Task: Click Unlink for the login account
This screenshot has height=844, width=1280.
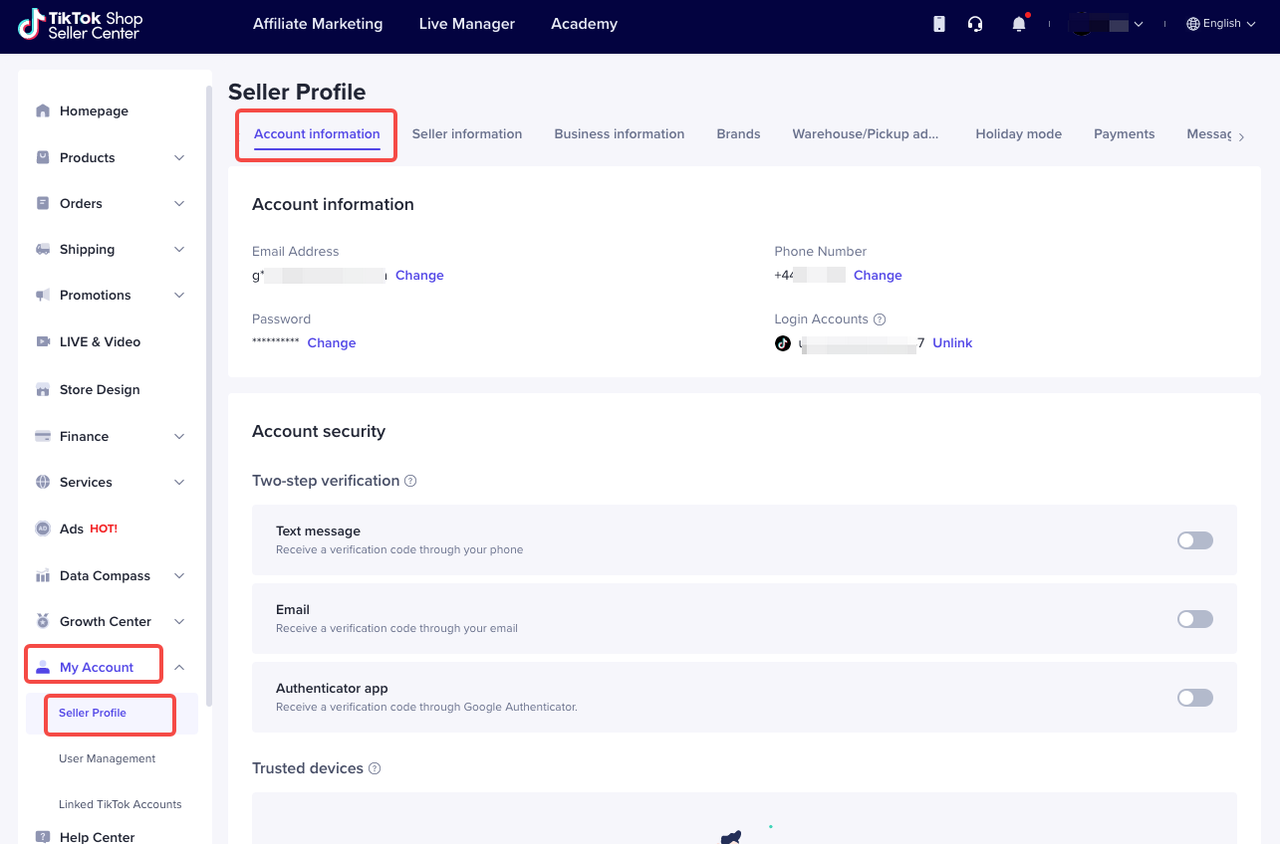Action: click(x=952, y=343)
